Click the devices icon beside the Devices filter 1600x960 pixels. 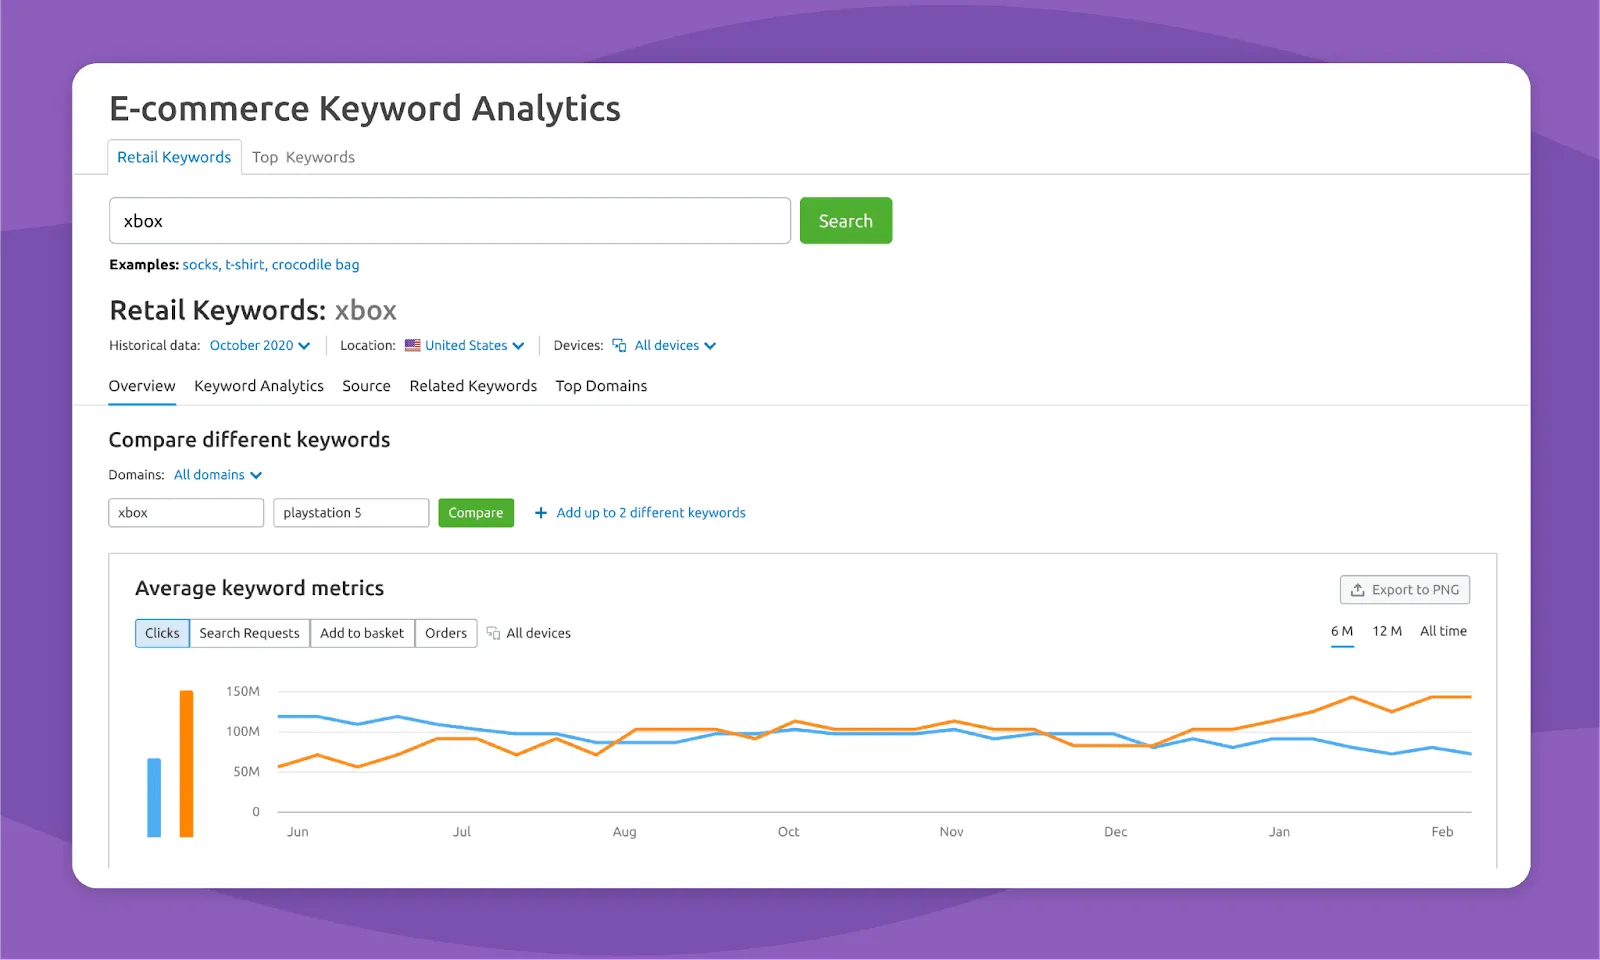tap(621, 345)
